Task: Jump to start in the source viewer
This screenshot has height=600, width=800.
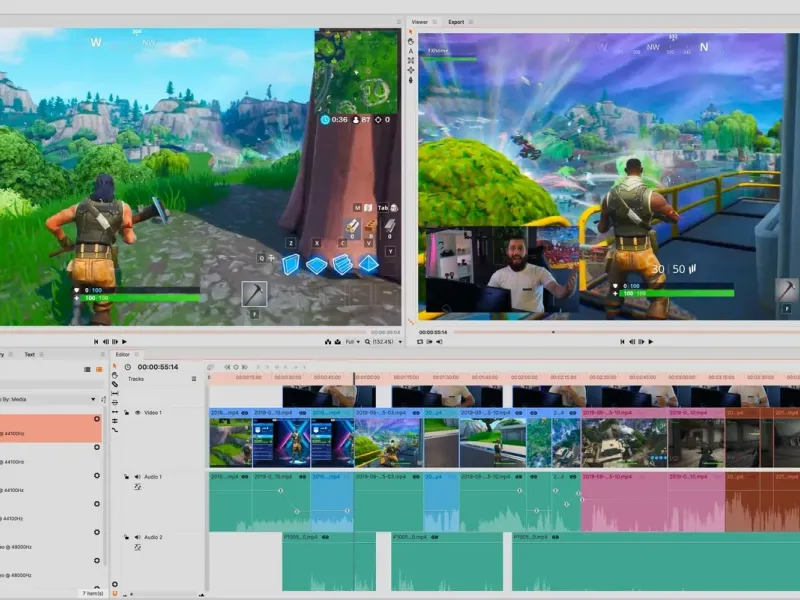Action: [96, 342]
